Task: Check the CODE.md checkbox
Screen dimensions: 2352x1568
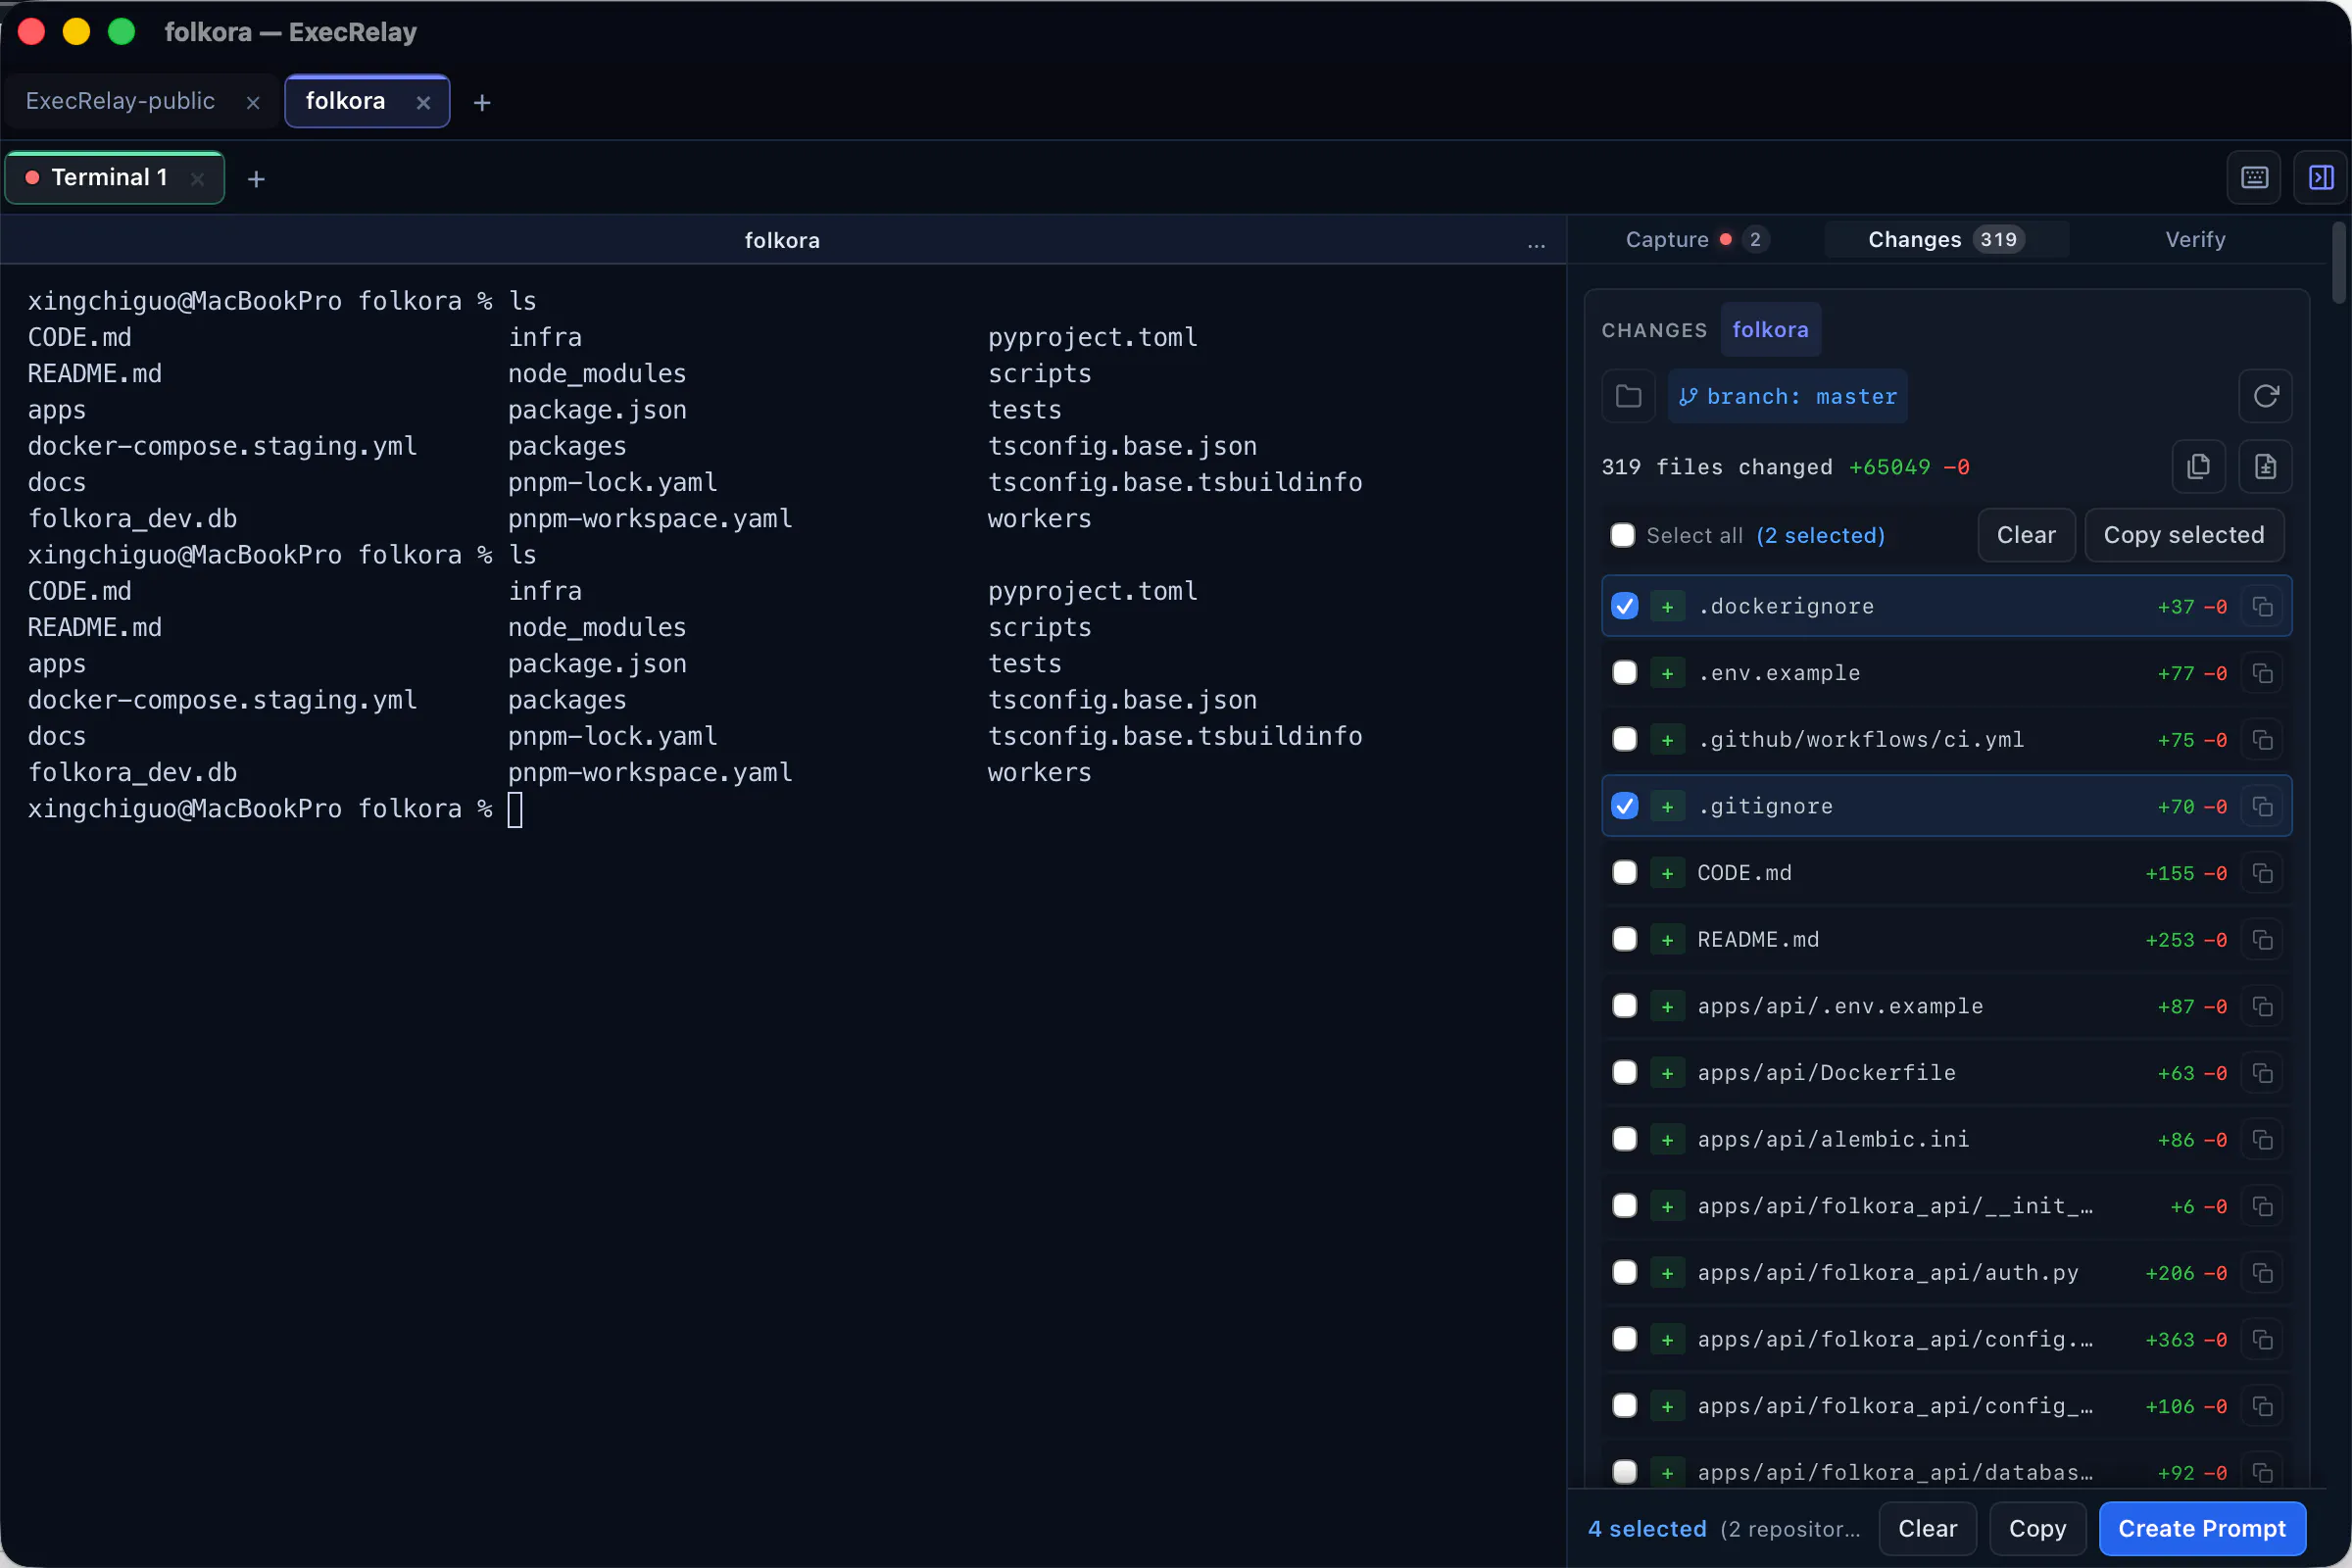Action: (1625, 873)
